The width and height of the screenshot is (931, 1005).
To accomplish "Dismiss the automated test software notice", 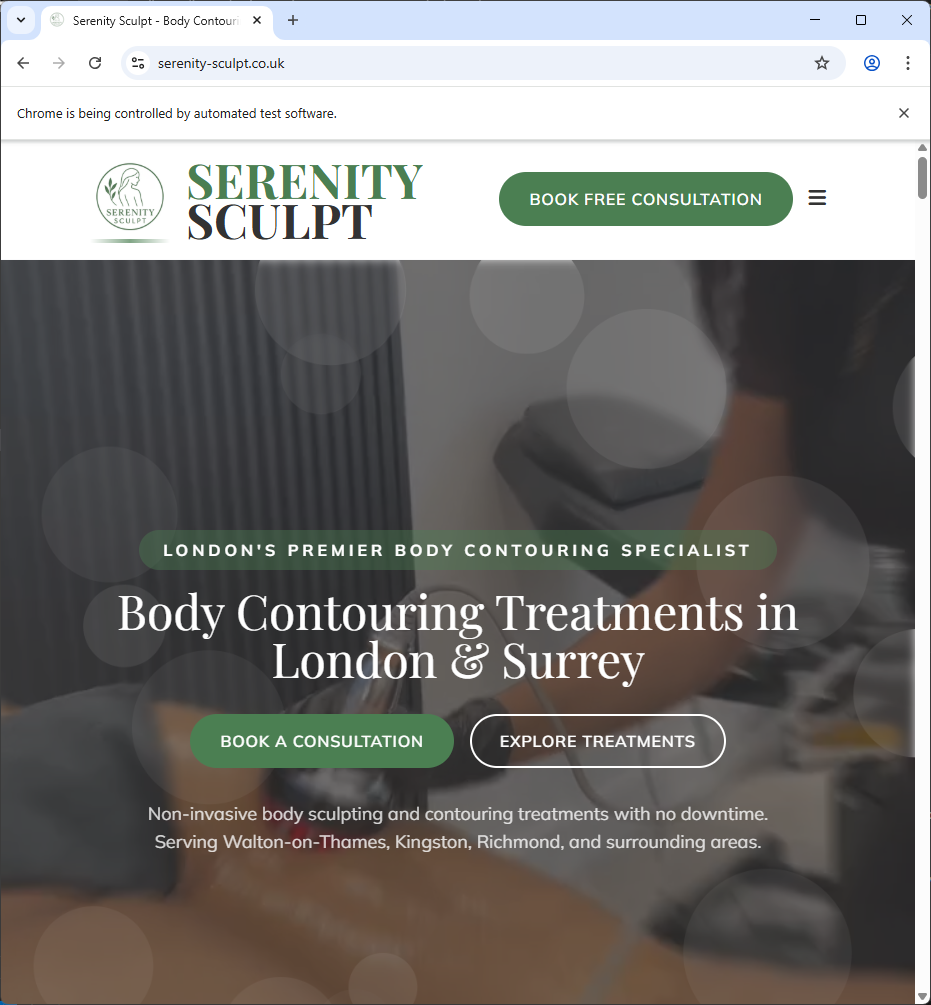I will click(903, 113).
